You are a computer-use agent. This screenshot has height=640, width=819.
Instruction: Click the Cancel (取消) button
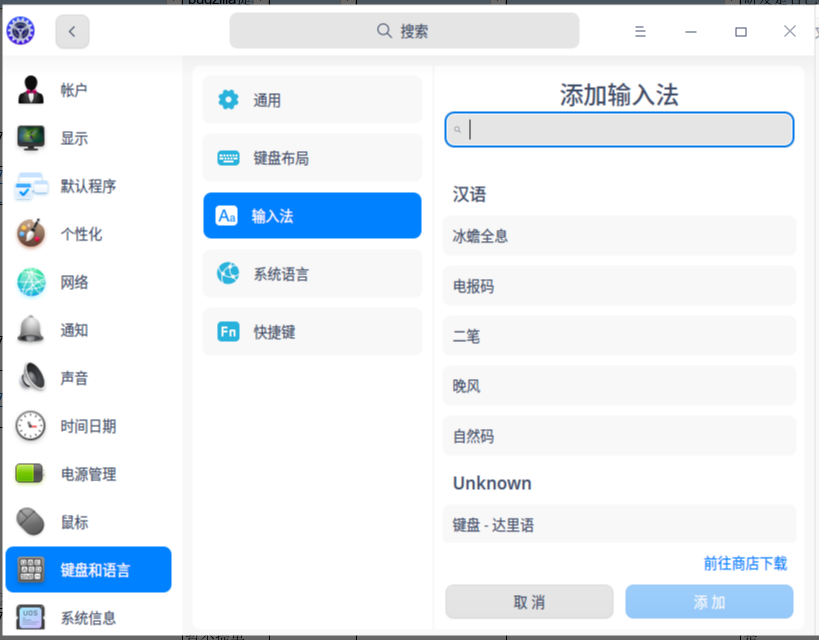click(529, 602)
